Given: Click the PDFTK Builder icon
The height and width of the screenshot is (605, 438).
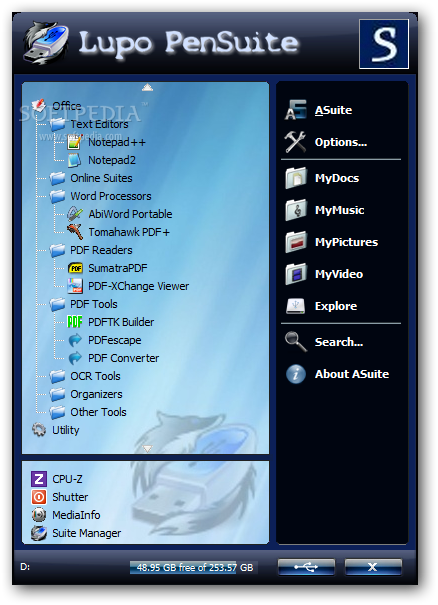Looking at the screenshot, I should (75, 322).
